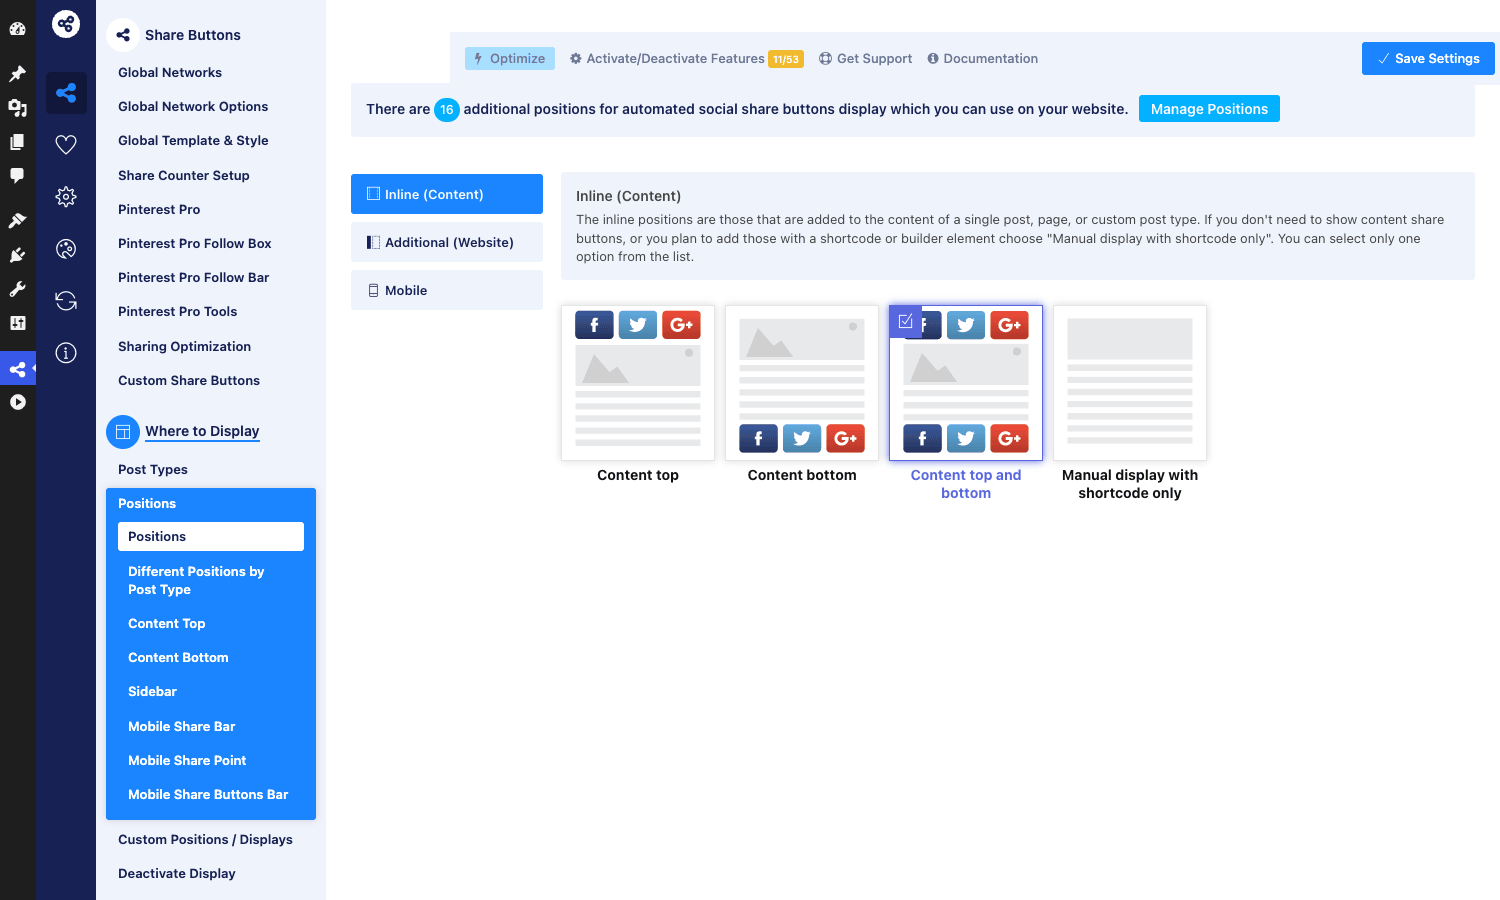Open info circle section in blue sidebar

pos(66,353)
